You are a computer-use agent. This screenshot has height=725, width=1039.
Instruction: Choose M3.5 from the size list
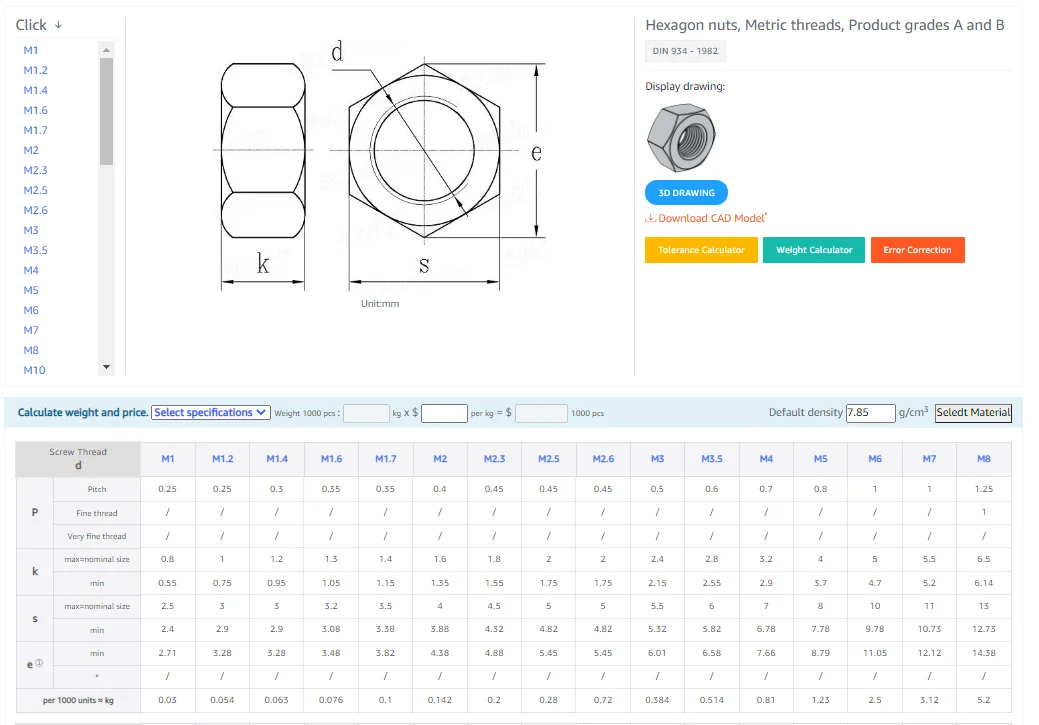coord(35,250)
